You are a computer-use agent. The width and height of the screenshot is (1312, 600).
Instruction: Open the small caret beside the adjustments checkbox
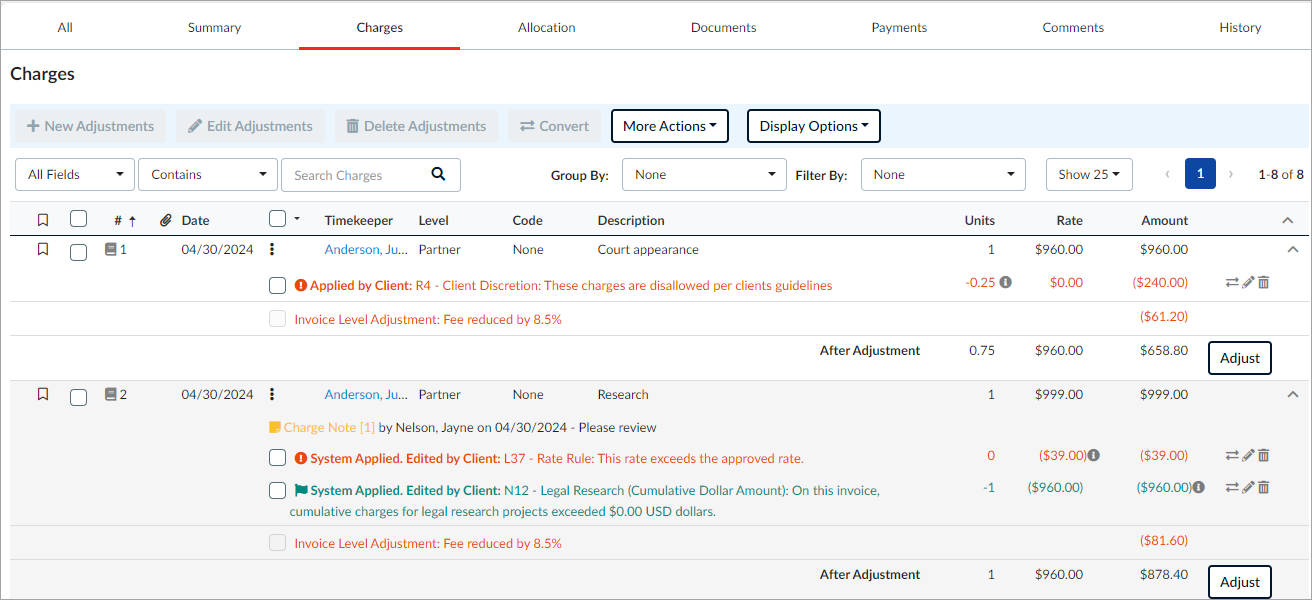coord(297,219)
